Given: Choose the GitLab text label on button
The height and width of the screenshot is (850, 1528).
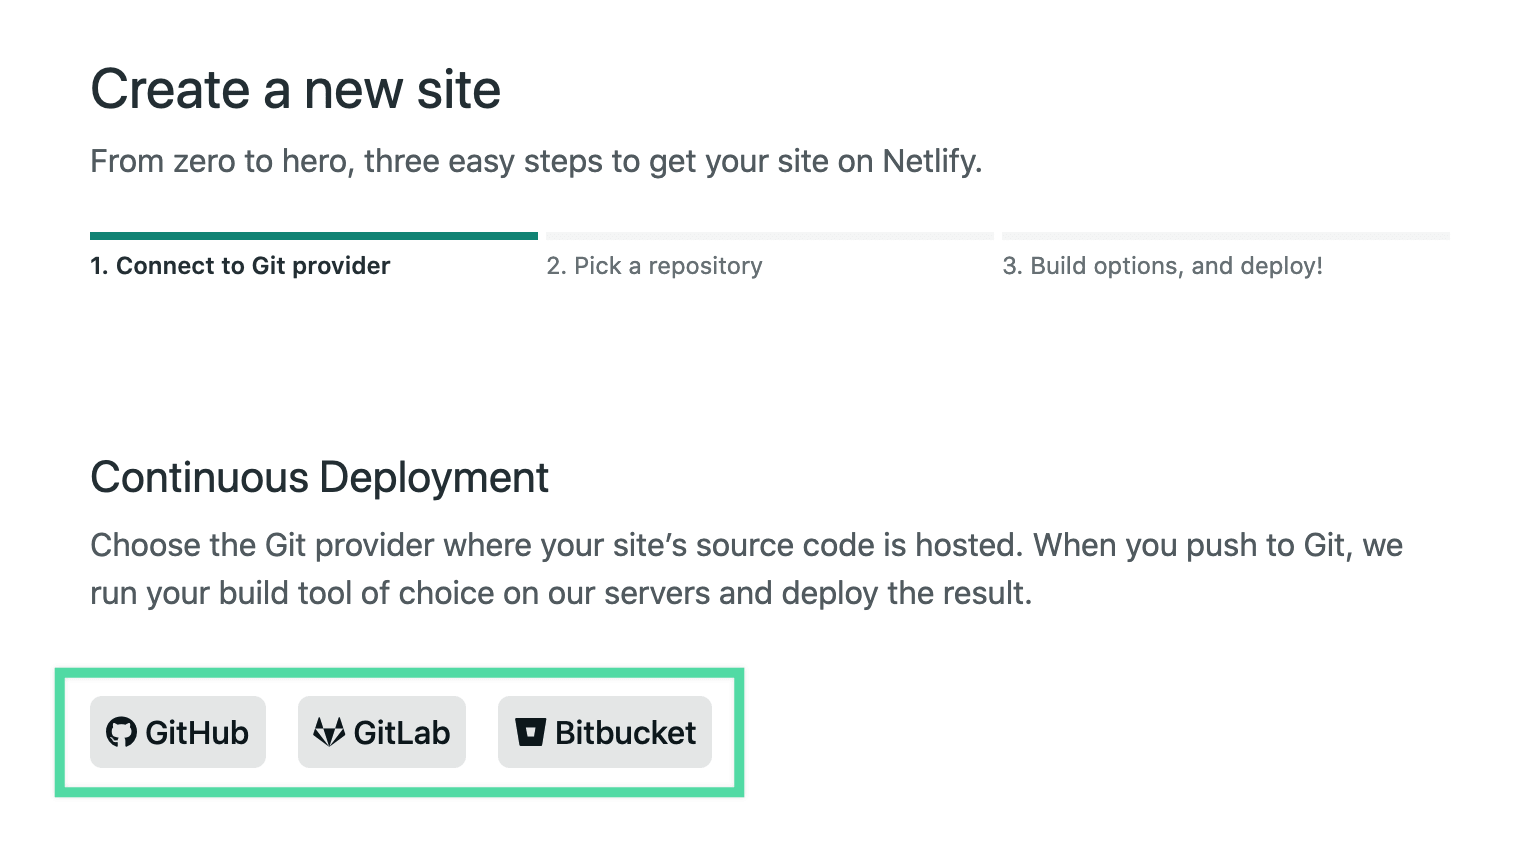Looking at the screenshot, I should pyautogui.click(x=402, y=733).
